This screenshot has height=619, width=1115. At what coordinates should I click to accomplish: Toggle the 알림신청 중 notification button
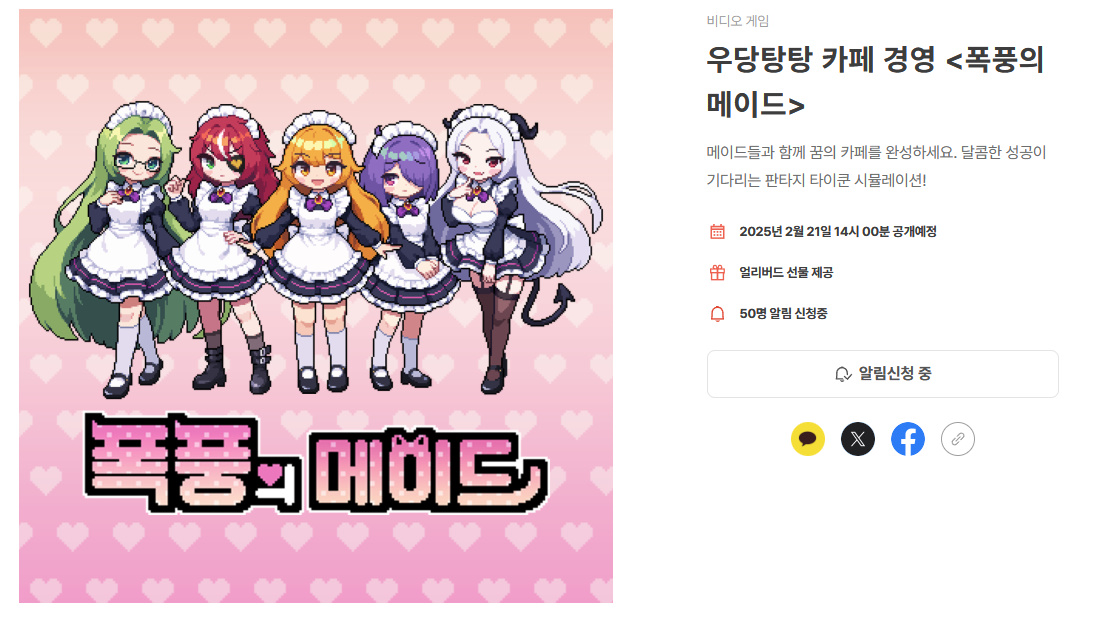click(882, 374)
